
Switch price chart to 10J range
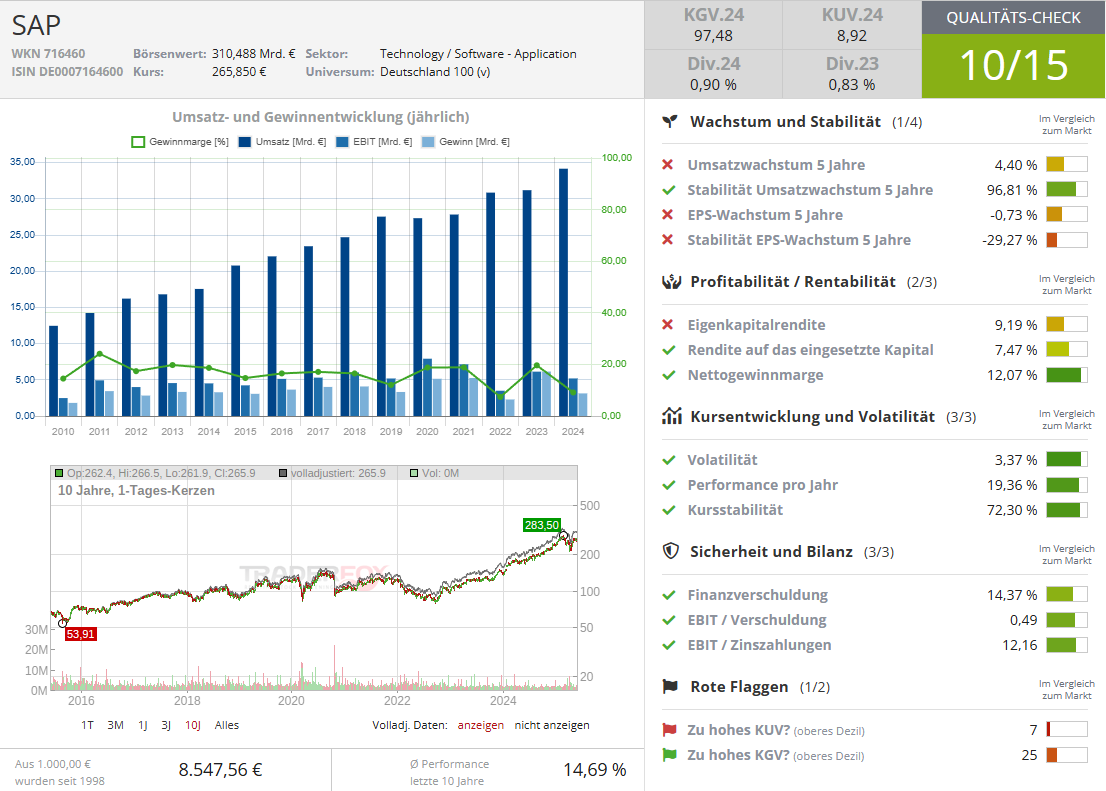coord(193,725)
